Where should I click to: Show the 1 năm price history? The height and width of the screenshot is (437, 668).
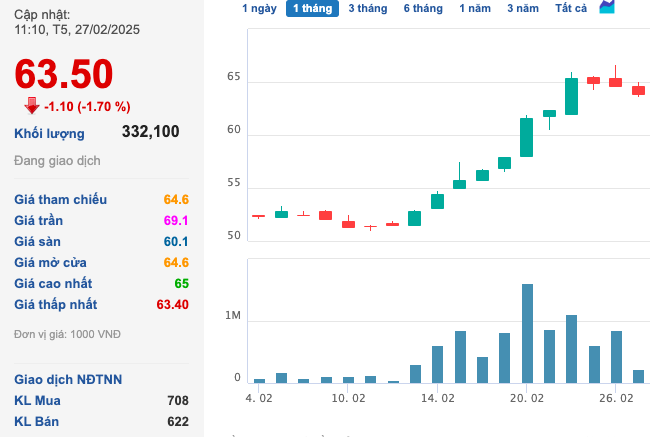coord(475,8)
